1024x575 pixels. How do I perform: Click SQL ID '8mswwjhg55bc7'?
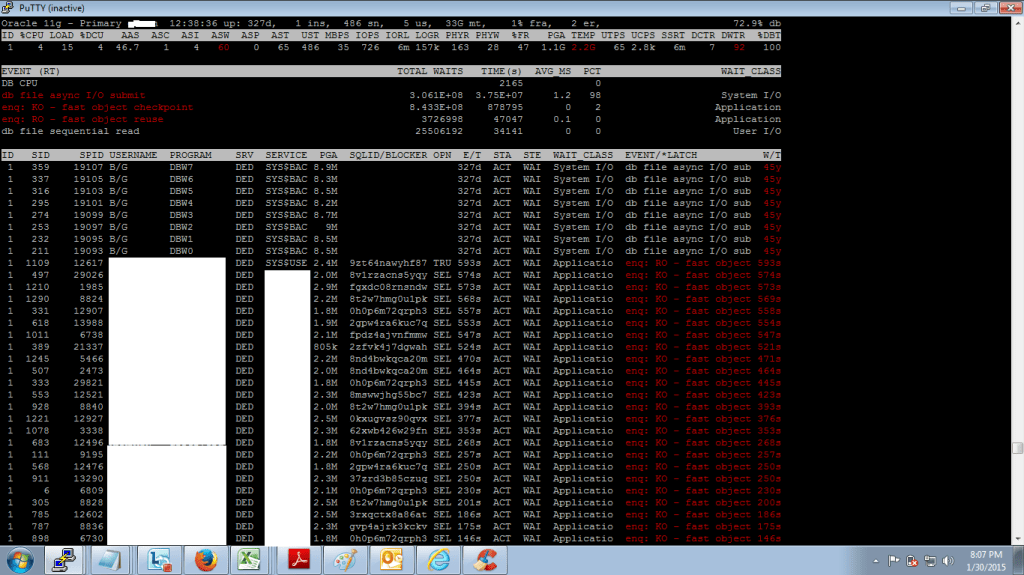click(388, 395)
